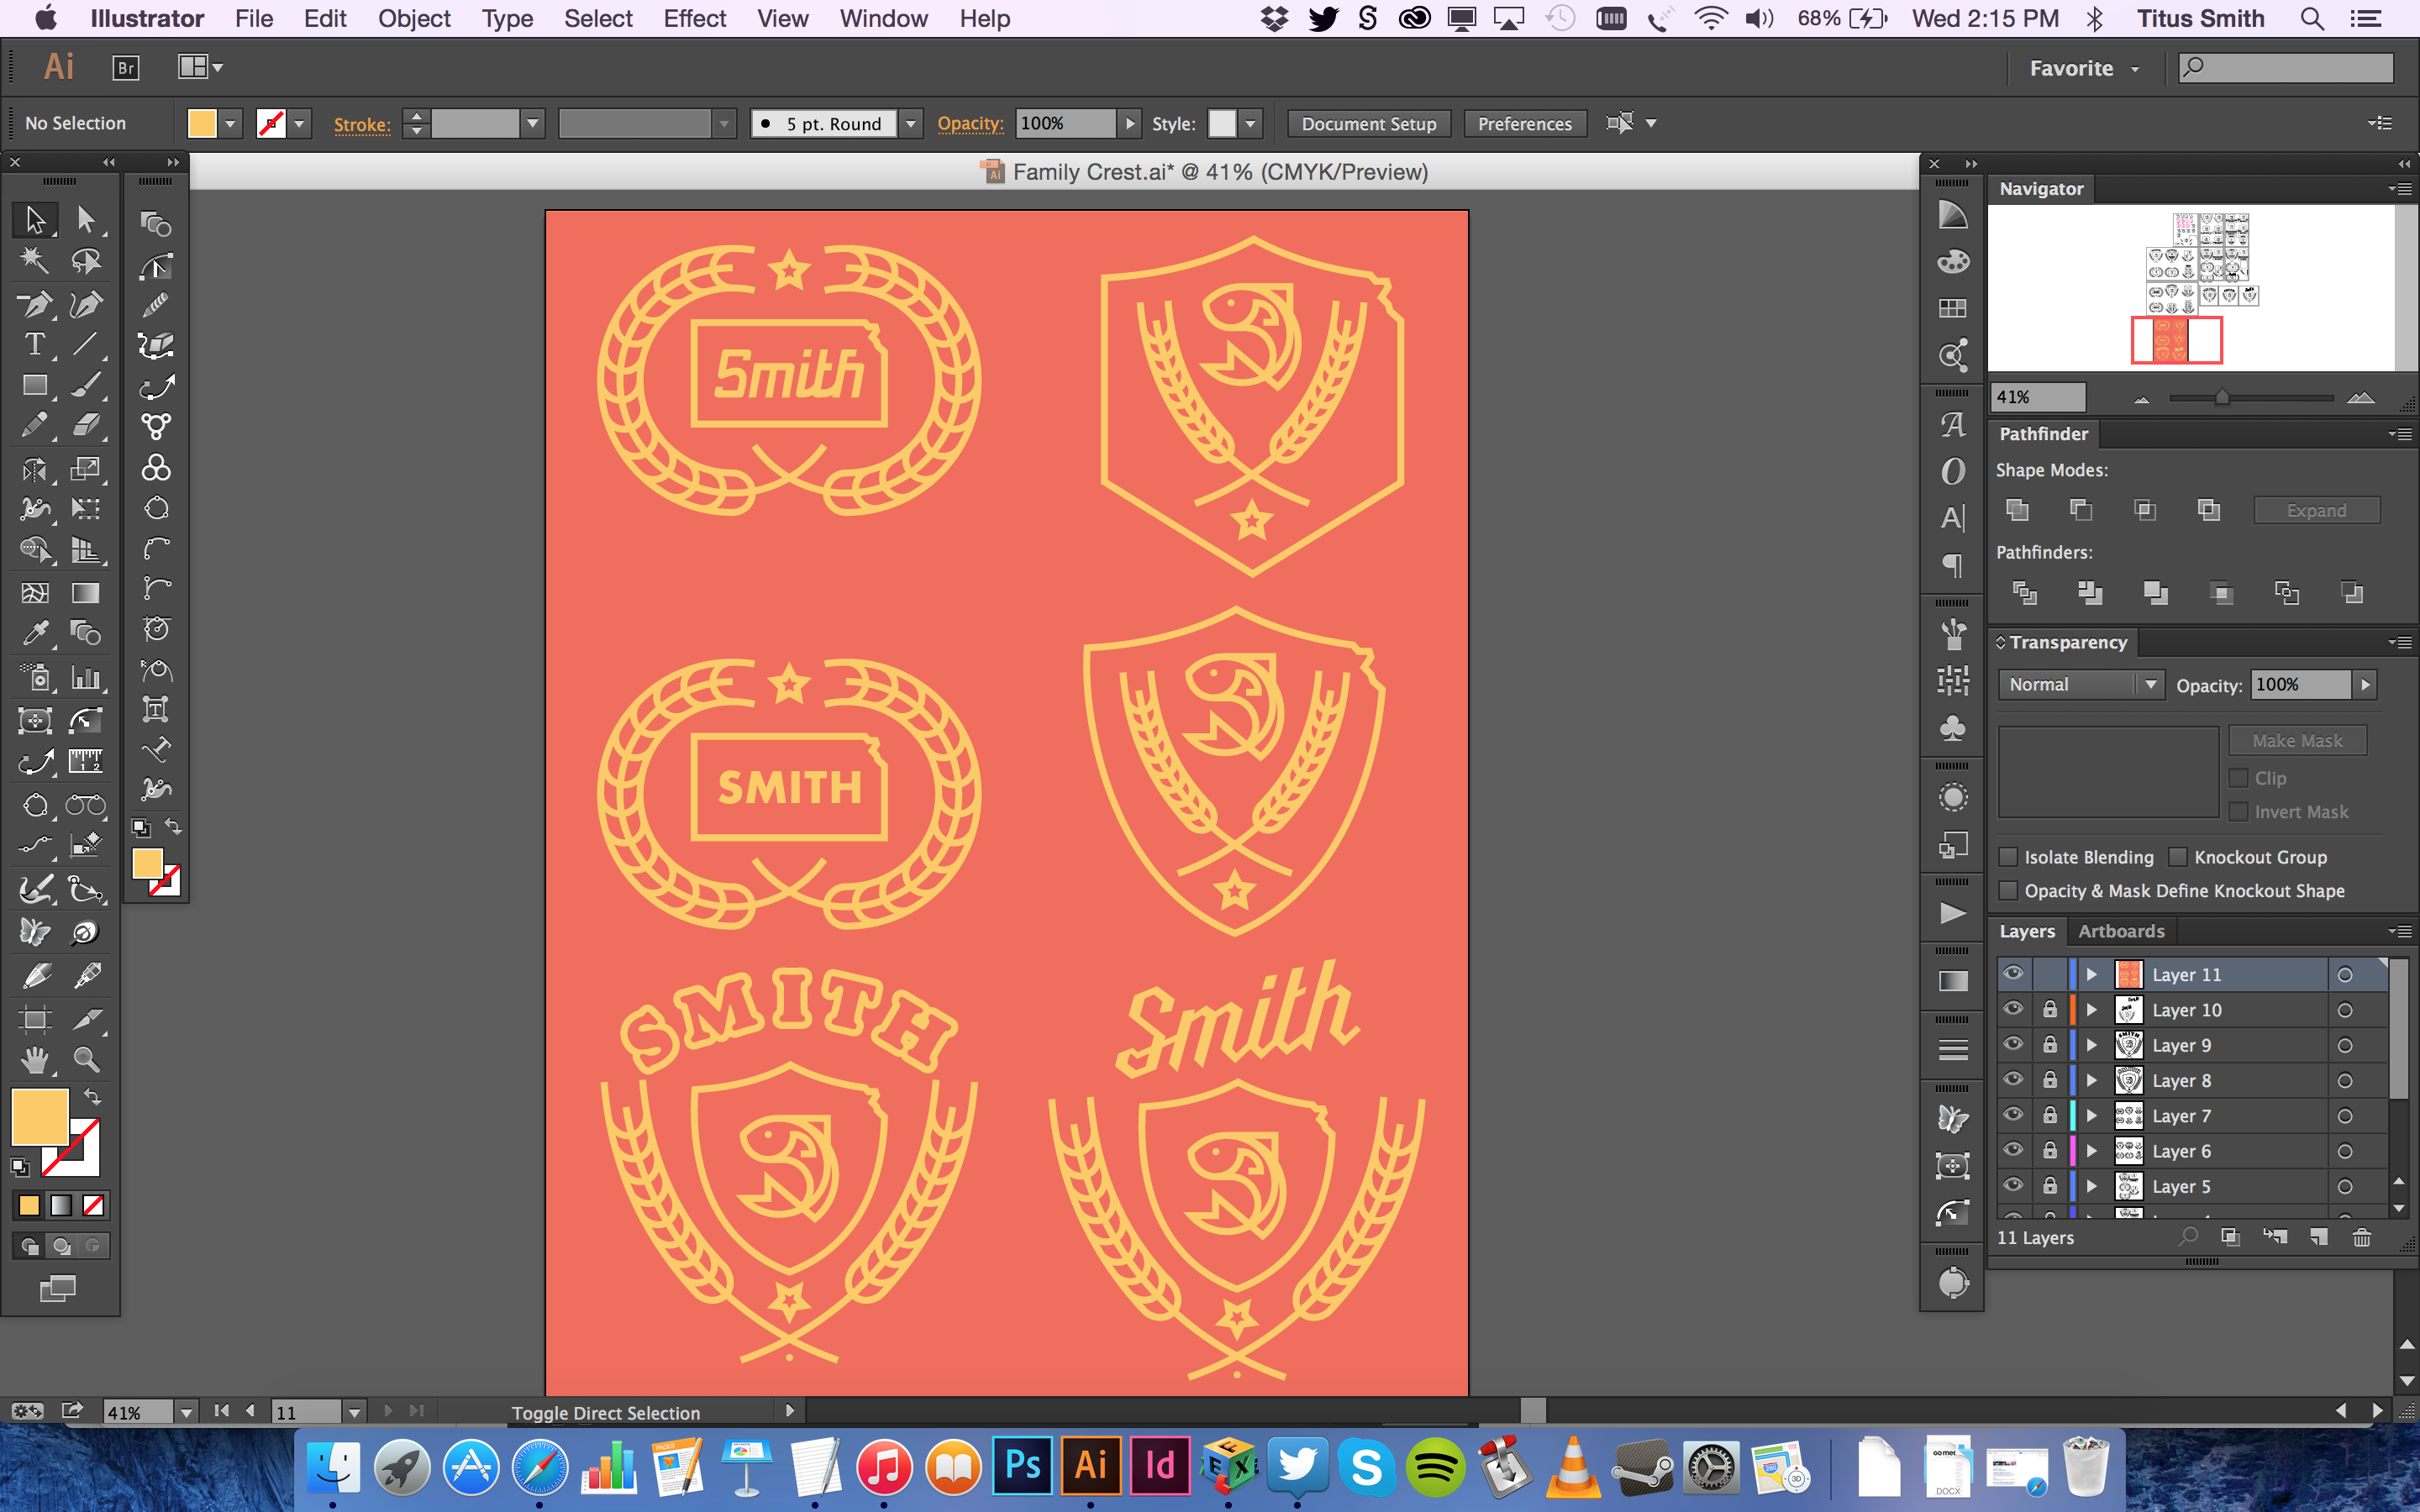Select the Paintbrush tool
2420x1512 pixels.
click(x=86, y=385)
